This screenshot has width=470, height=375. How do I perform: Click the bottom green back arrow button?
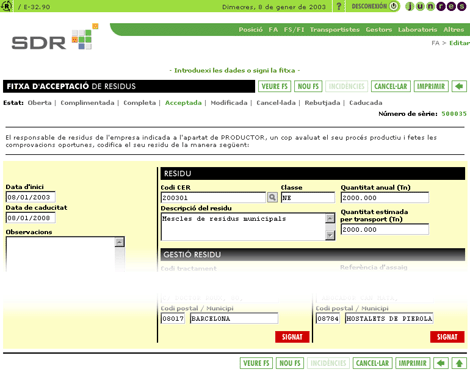[441, 363]
